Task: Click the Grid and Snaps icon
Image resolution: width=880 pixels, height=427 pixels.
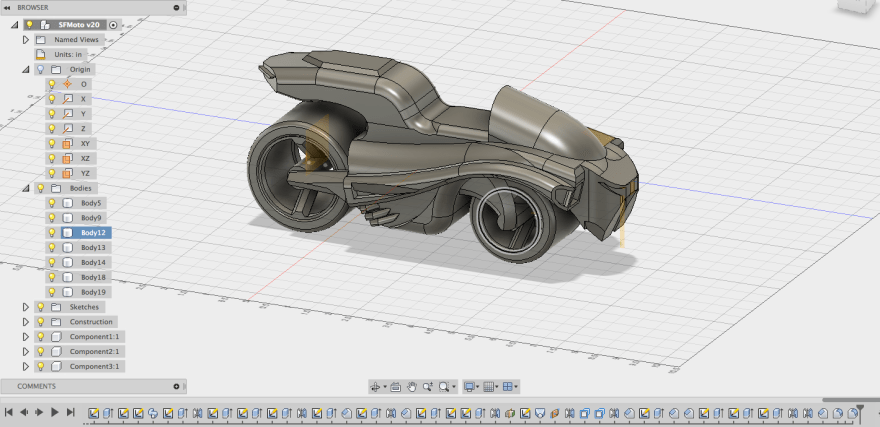Action: (x=489, y=386)
